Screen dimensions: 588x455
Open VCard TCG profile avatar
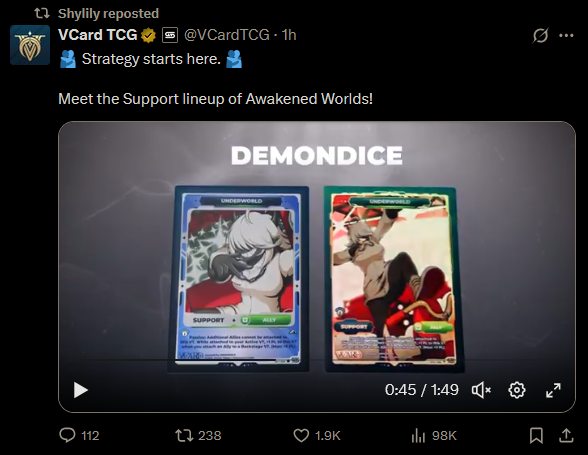[x=30, y=45]
